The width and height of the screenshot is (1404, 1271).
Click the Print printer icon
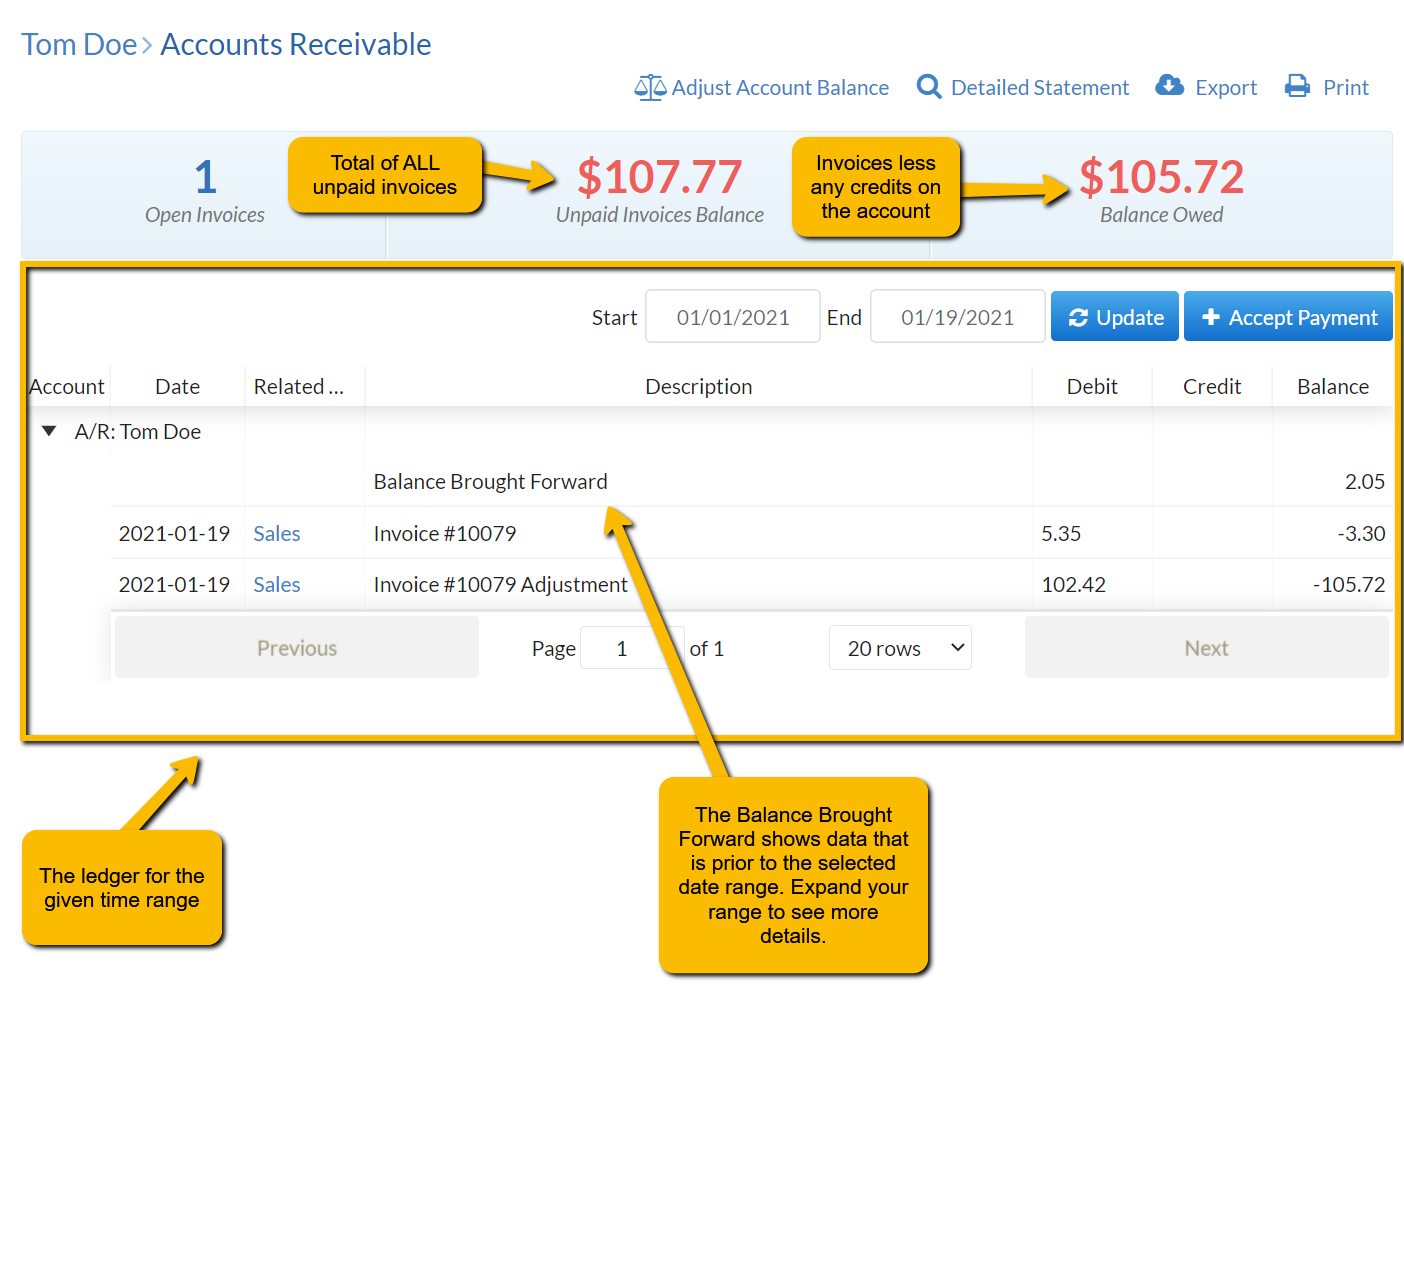pos(1297,87)
